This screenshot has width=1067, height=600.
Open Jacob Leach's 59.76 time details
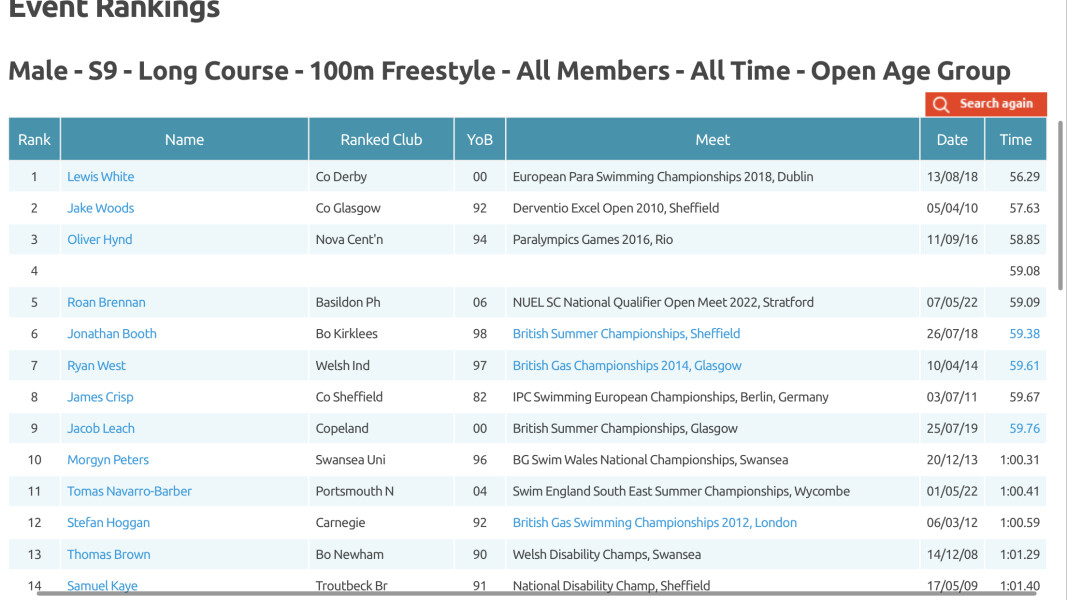coord(1024,429)
